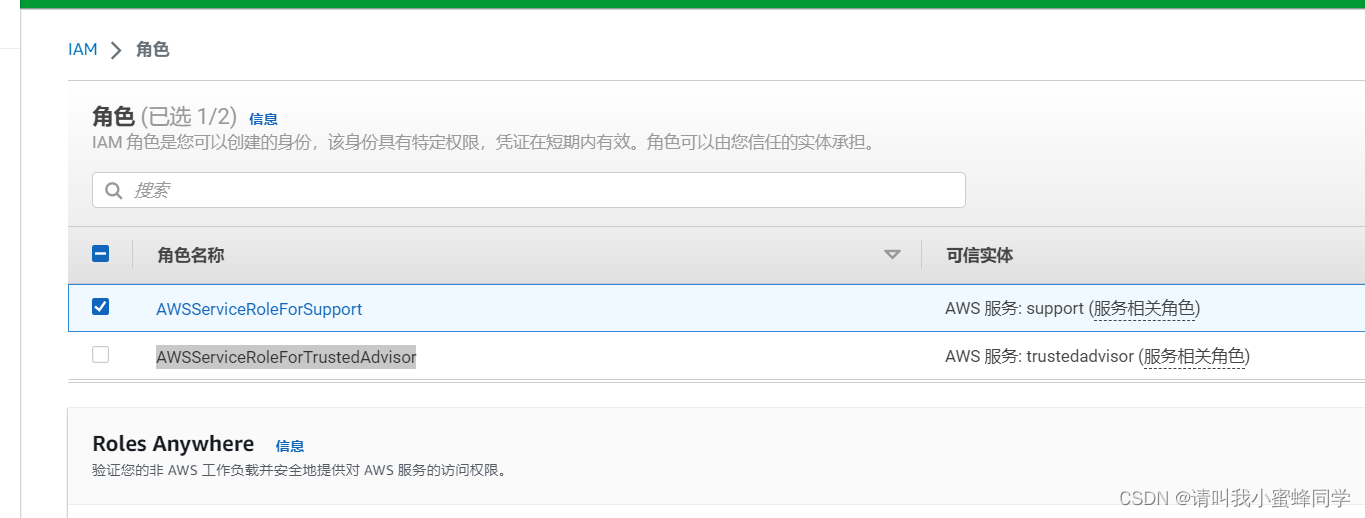Screen dimensions: 1365x518
Task: Uncheck the AWSServiceRoleForSupport checkbox
Action: click(100, 307)
